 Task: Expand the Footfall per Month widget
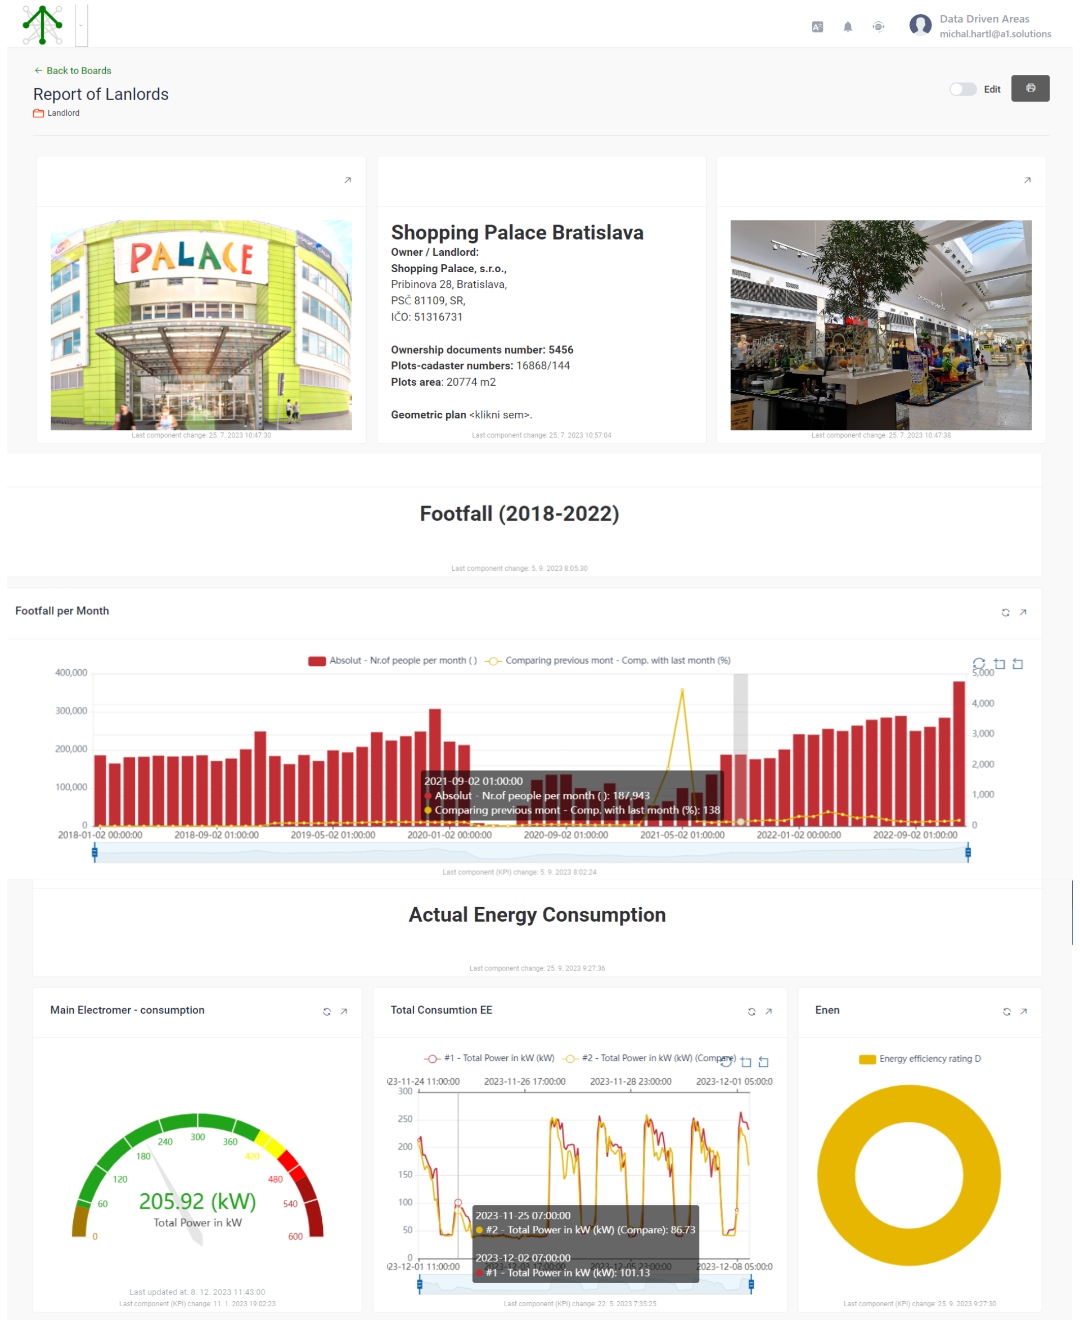[1023, 612]
